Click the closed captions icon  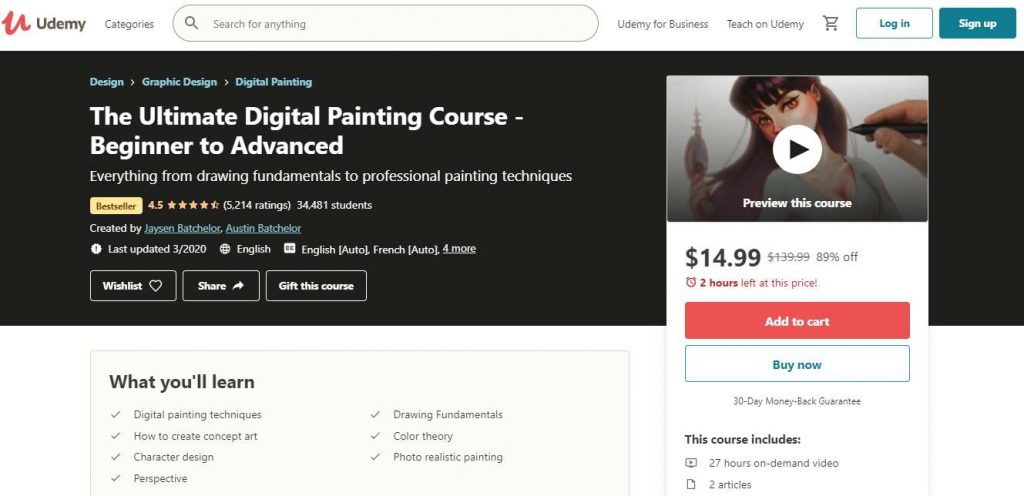pyautogui.click(x=290, y=249)
